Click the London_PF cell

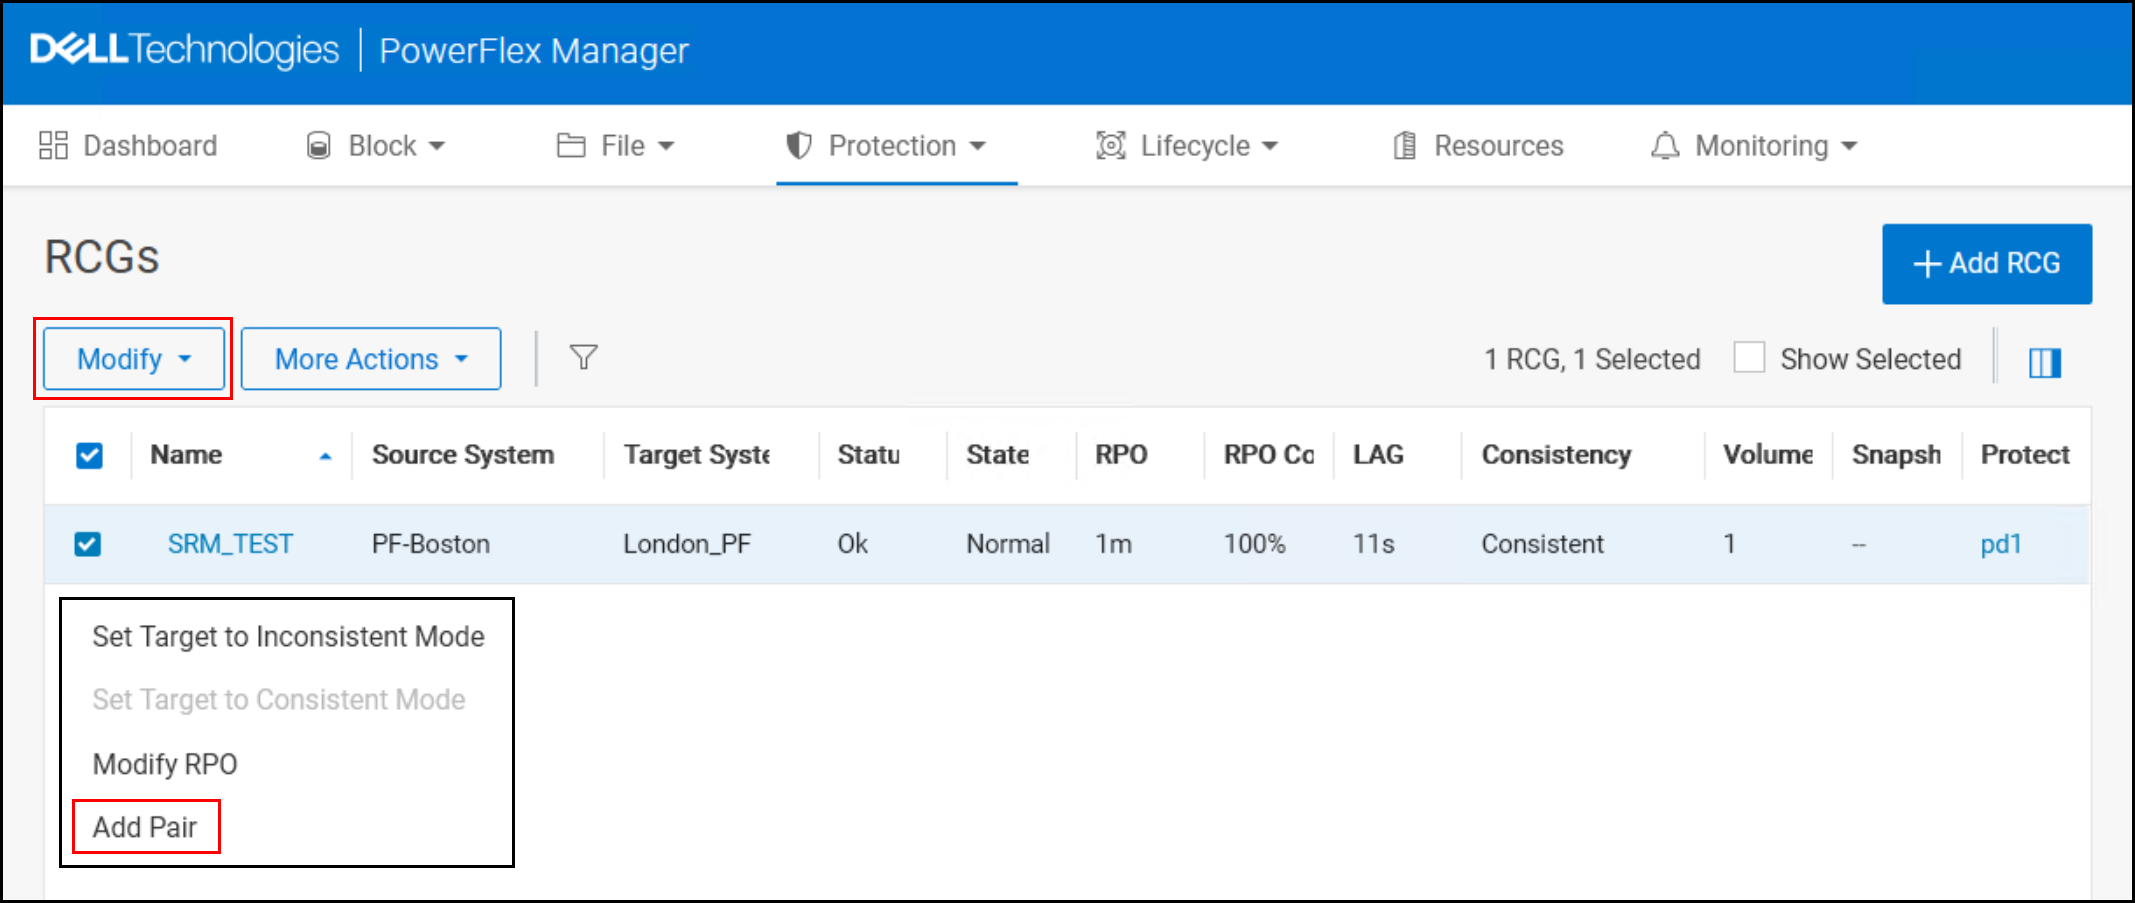687,544
